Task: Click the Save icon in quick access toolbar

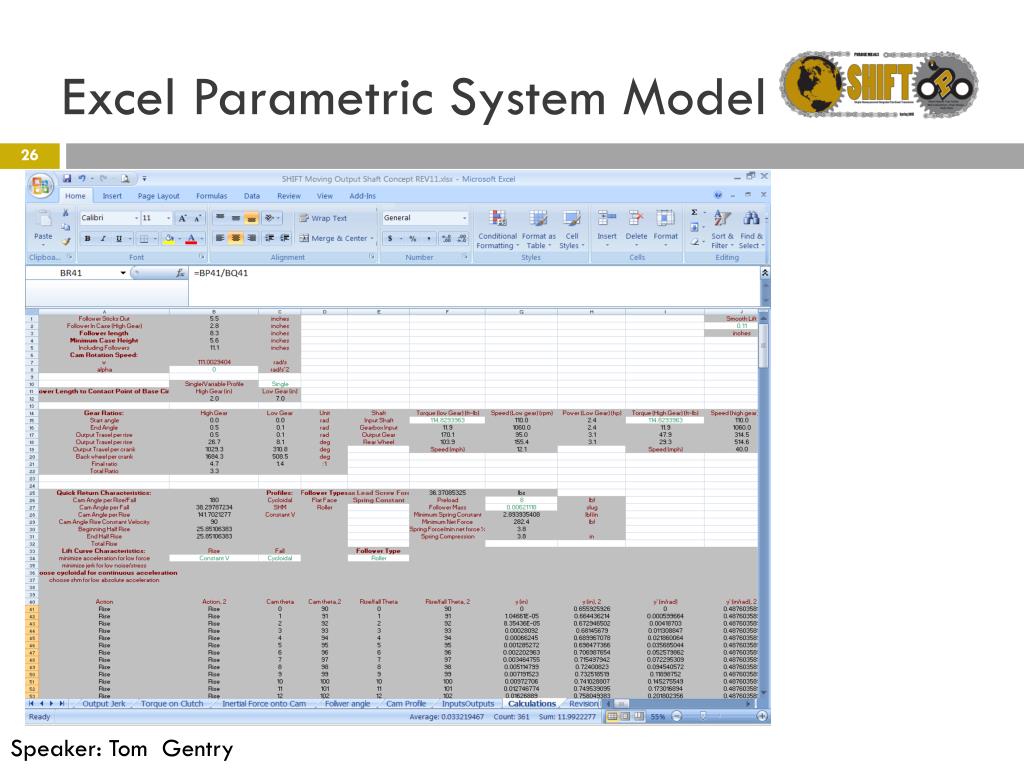Action: click(67, 179)
